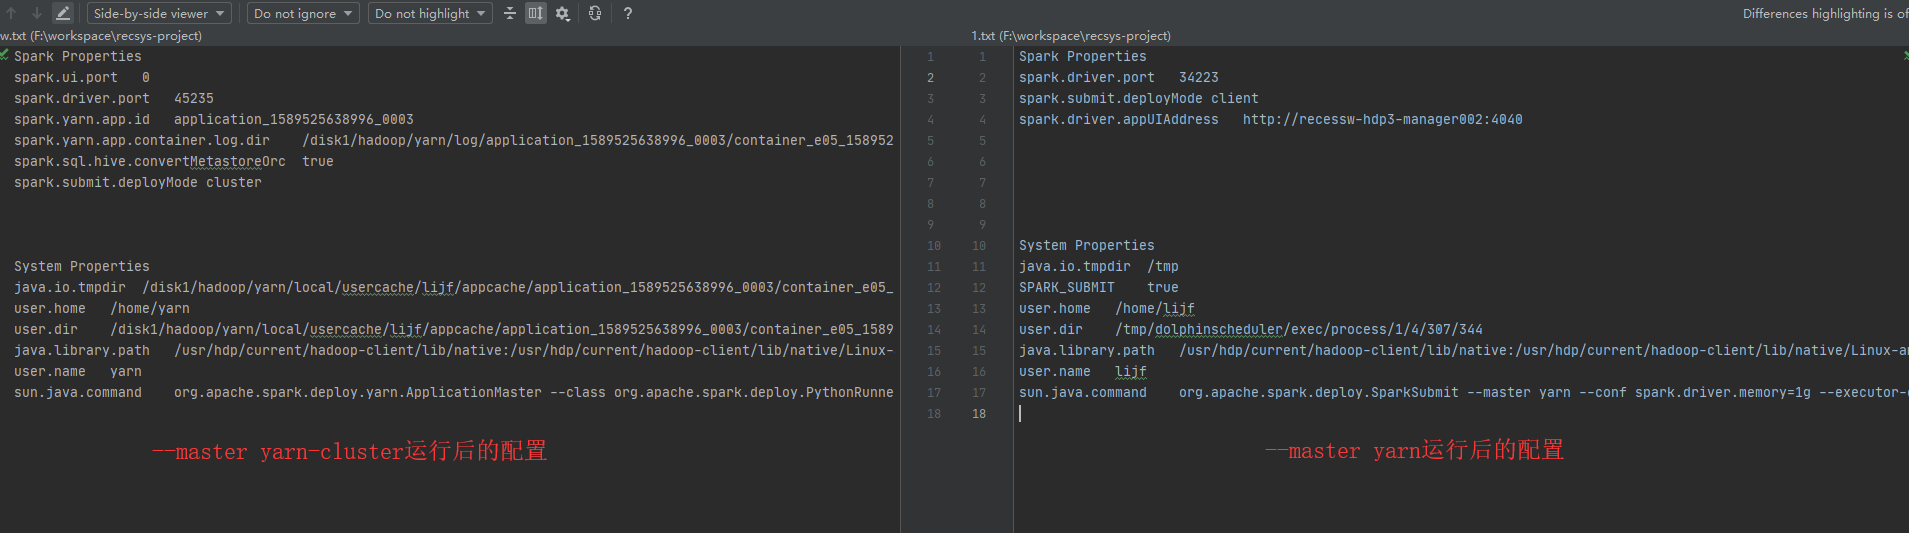Click 'user.name lijf' line in right pane
The height and width of the screenshot is (533, 1909).
pos(1083,371)
